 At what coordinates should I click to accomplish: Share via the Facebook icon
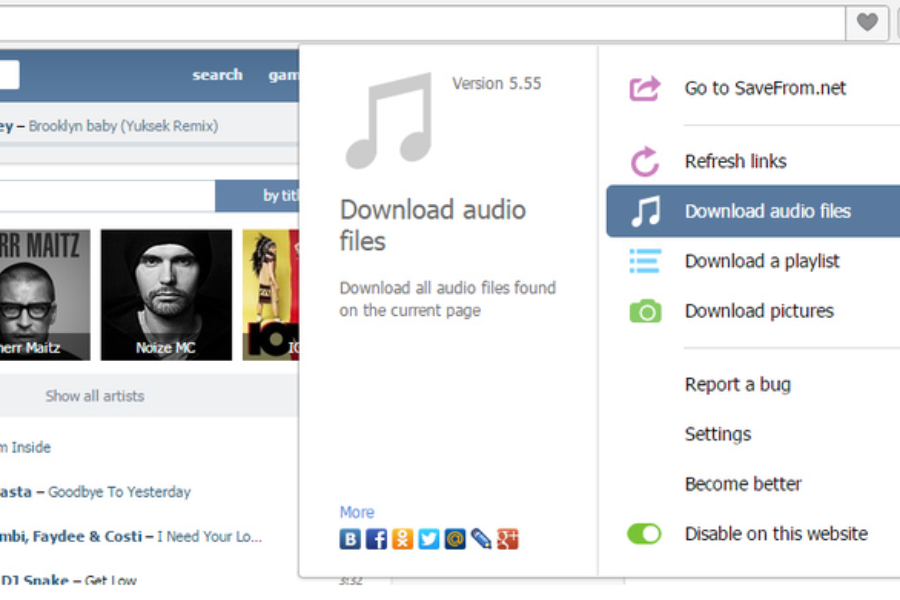point(377,539)
